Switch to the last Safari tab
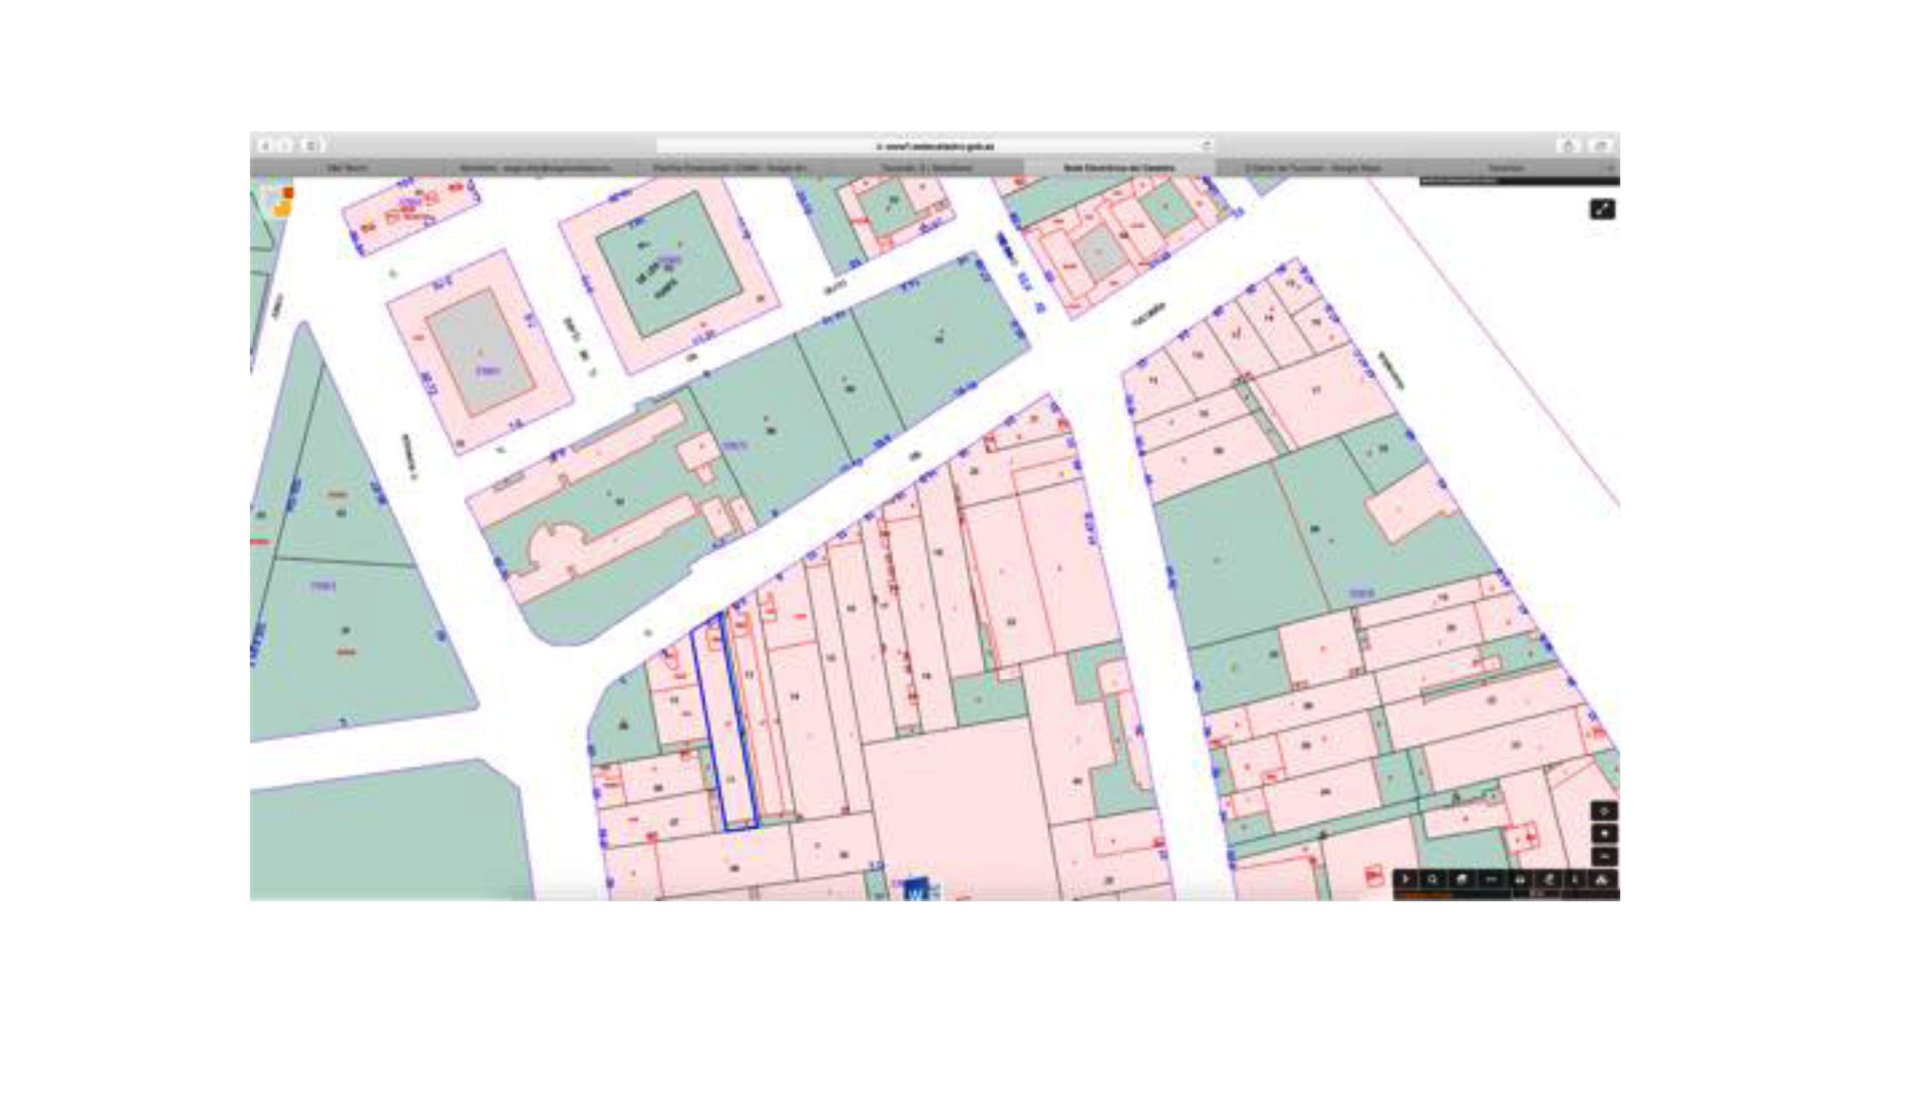 1505,168
